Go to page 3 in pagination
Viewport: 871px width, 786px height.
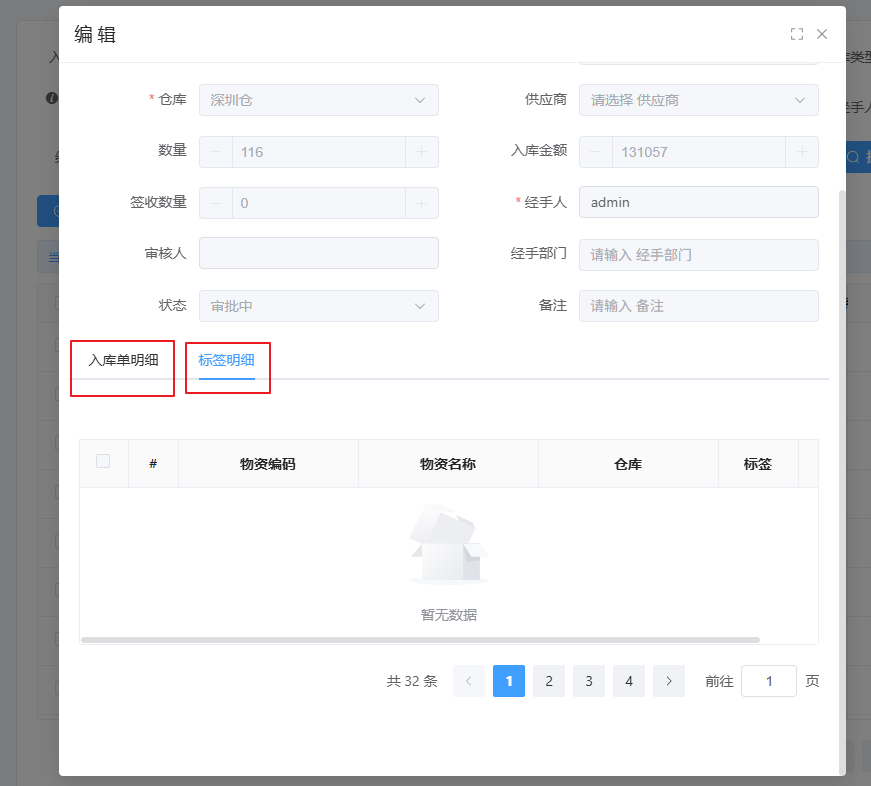(589, 681)
